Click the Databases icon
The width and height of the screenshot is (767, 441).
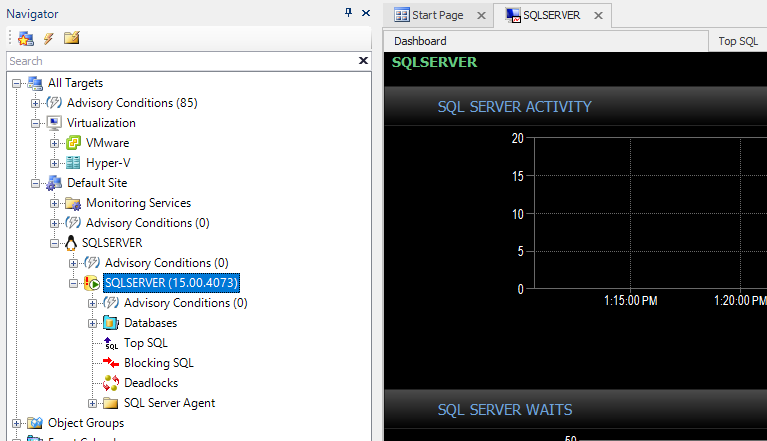pos(111,323)
